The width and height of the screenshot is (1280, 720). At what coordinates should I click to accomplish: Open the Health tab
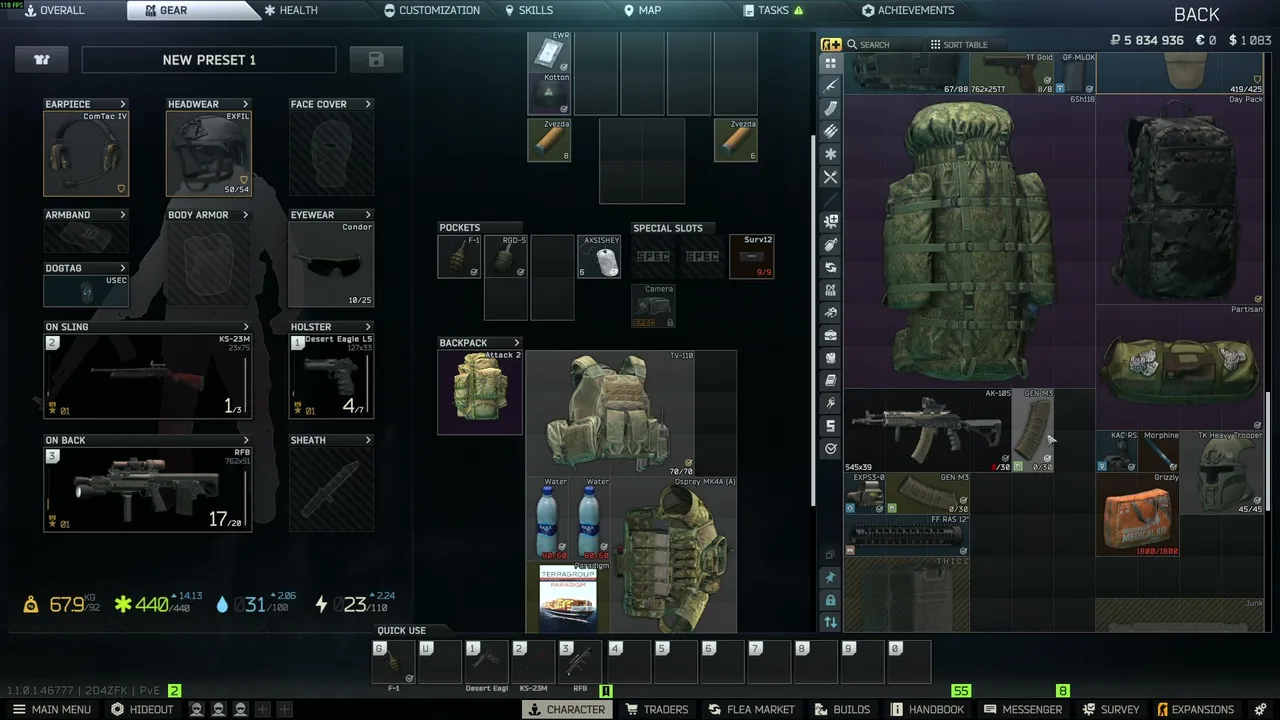click(x=291, y=11)
